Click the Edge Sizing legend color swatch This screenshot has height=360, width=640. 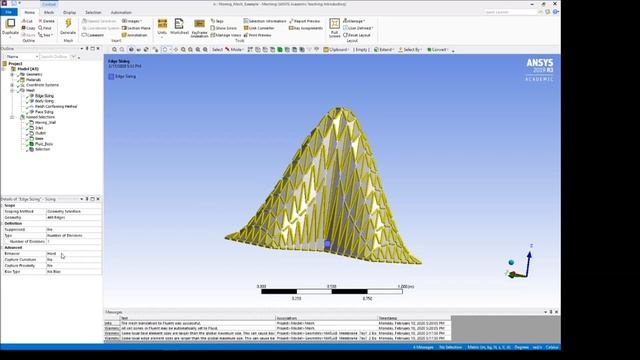tap(111, 76)
